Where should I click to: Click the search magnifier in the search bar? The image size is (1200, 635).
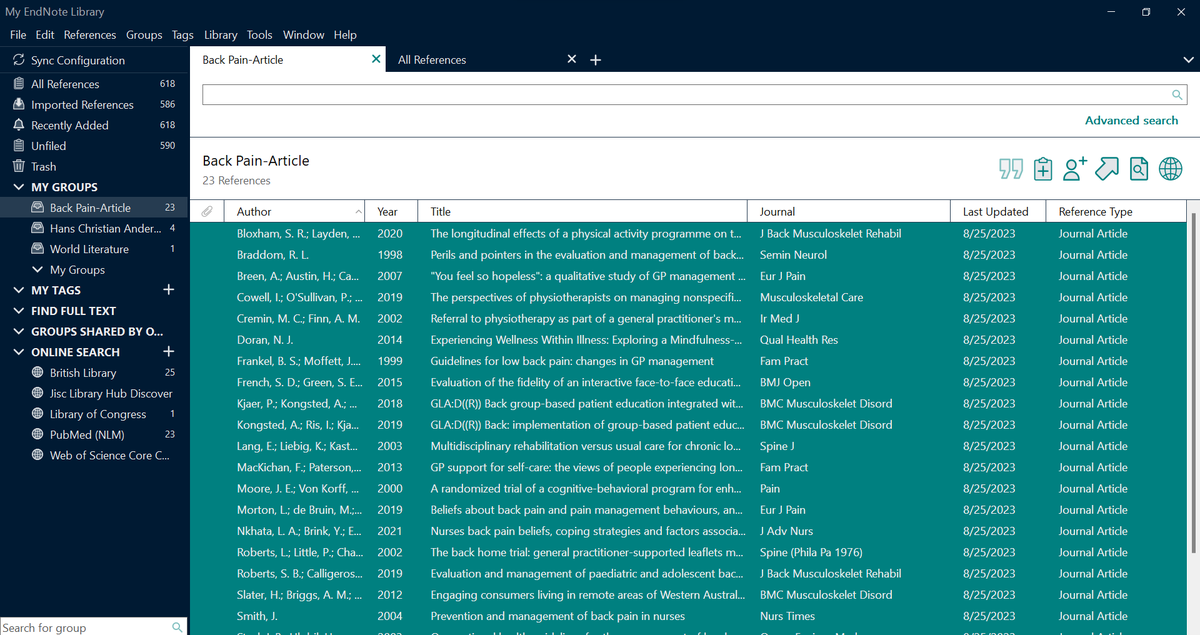[x=1177, y=95]
